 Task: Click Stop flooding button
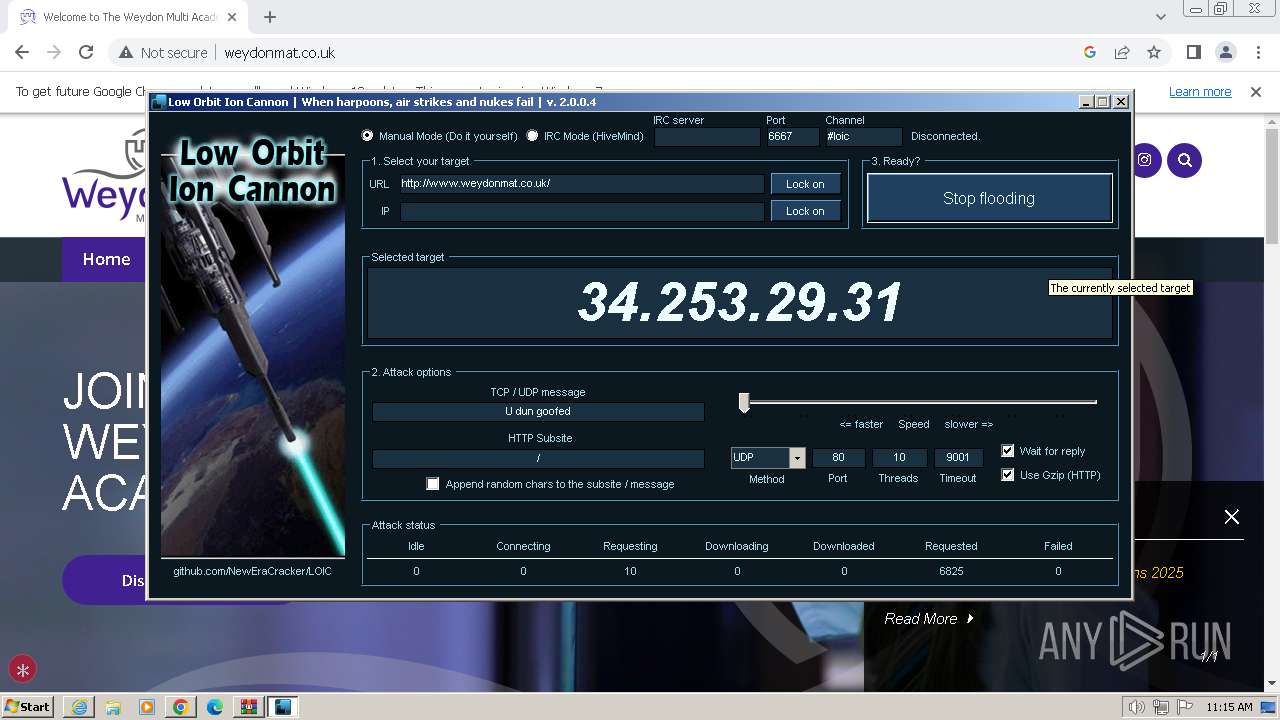[989, 198]
